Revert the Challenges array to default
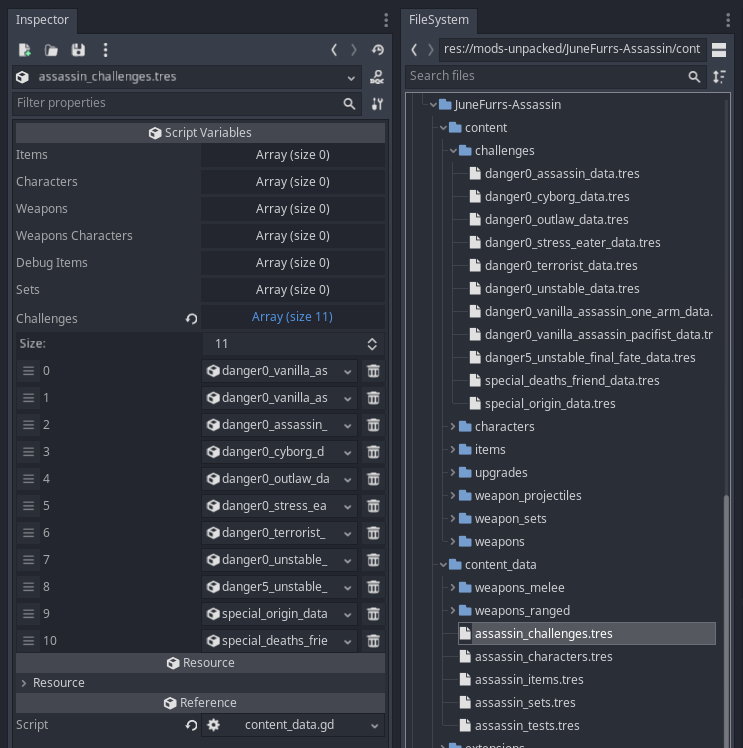Image resolution: width=743 pixels, height=748 pixels. [191, 319]
